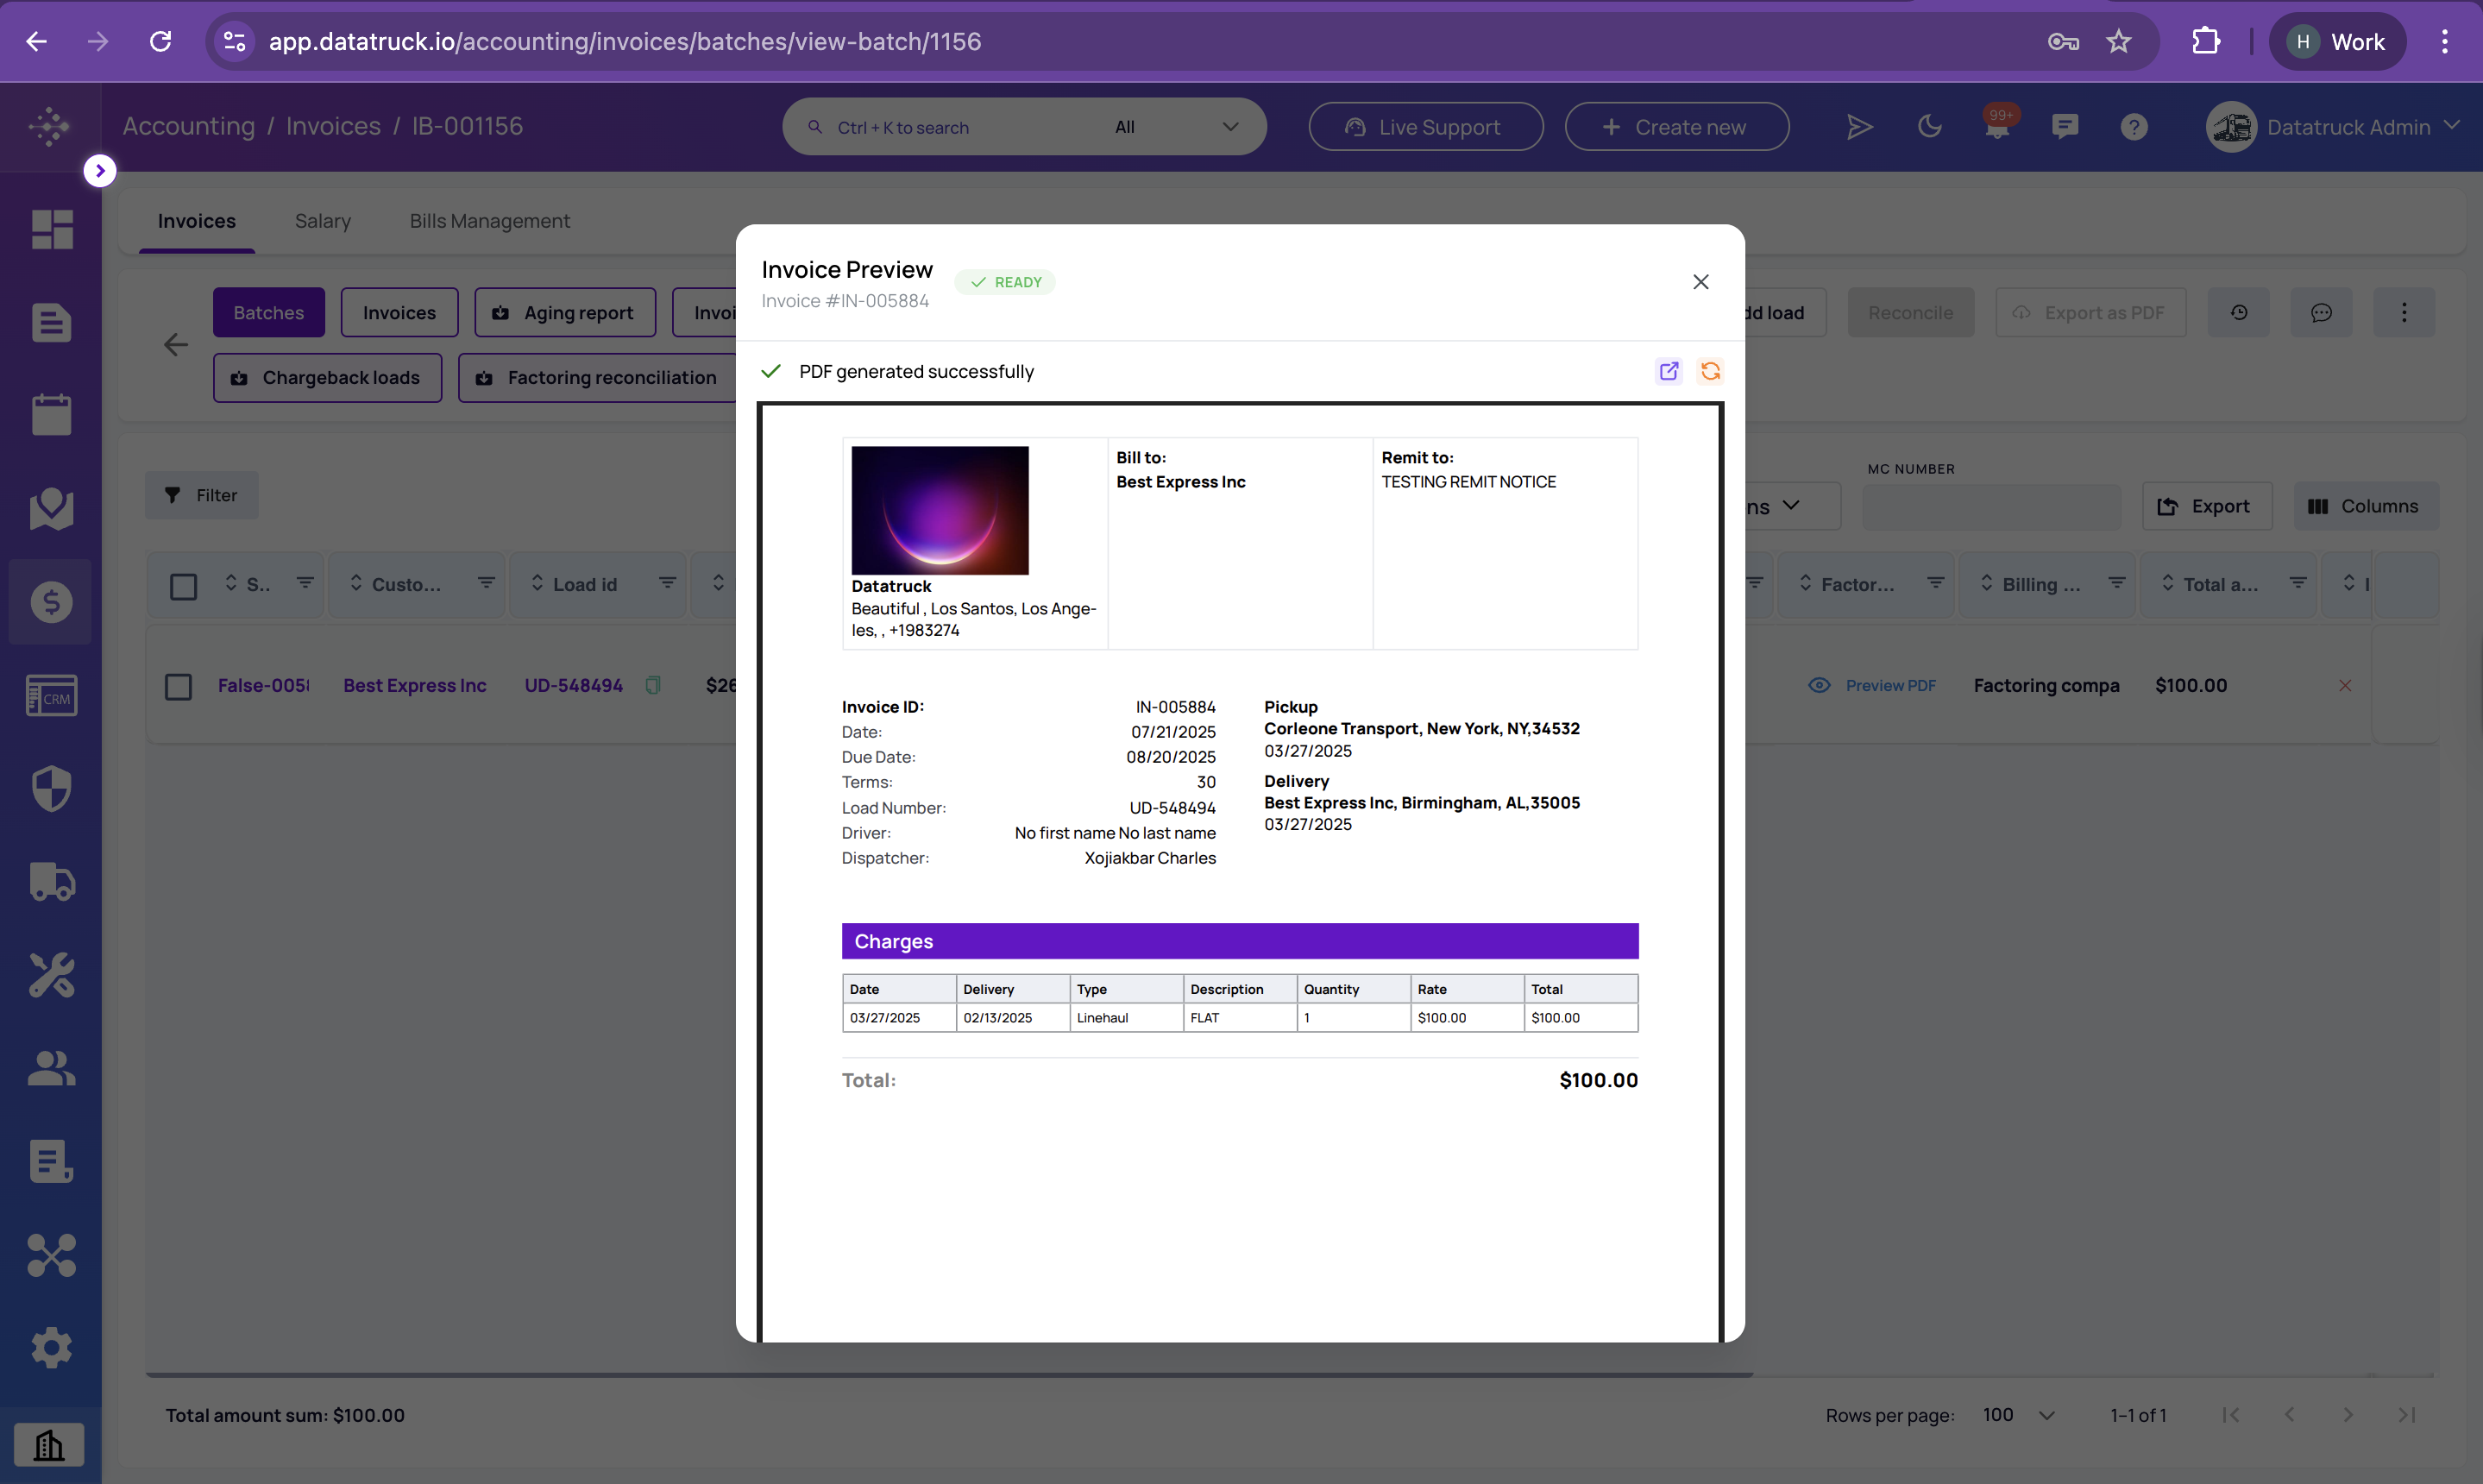Open settings gear icon in sidebar

click(51, 1348)
